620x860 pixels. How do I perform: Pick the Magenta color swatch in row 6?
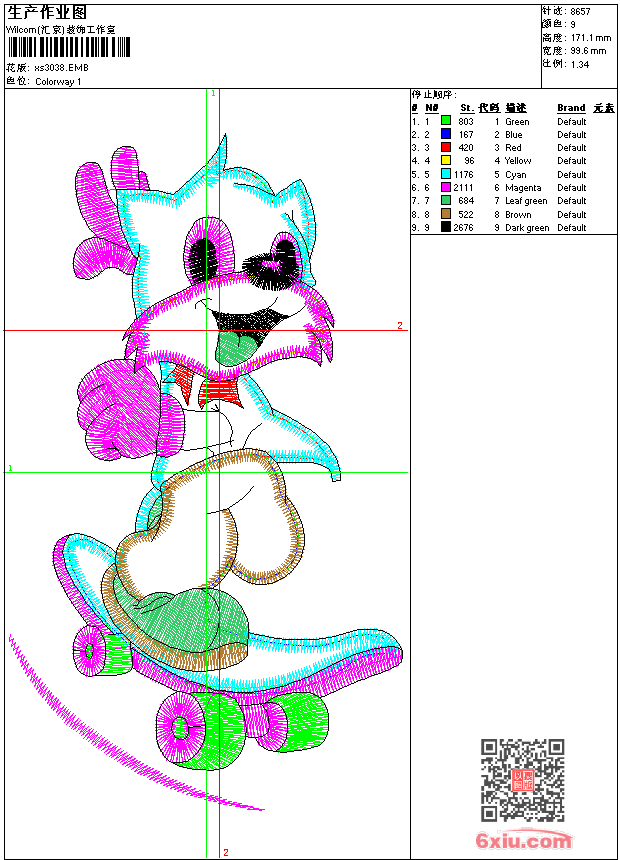[446, 187]
